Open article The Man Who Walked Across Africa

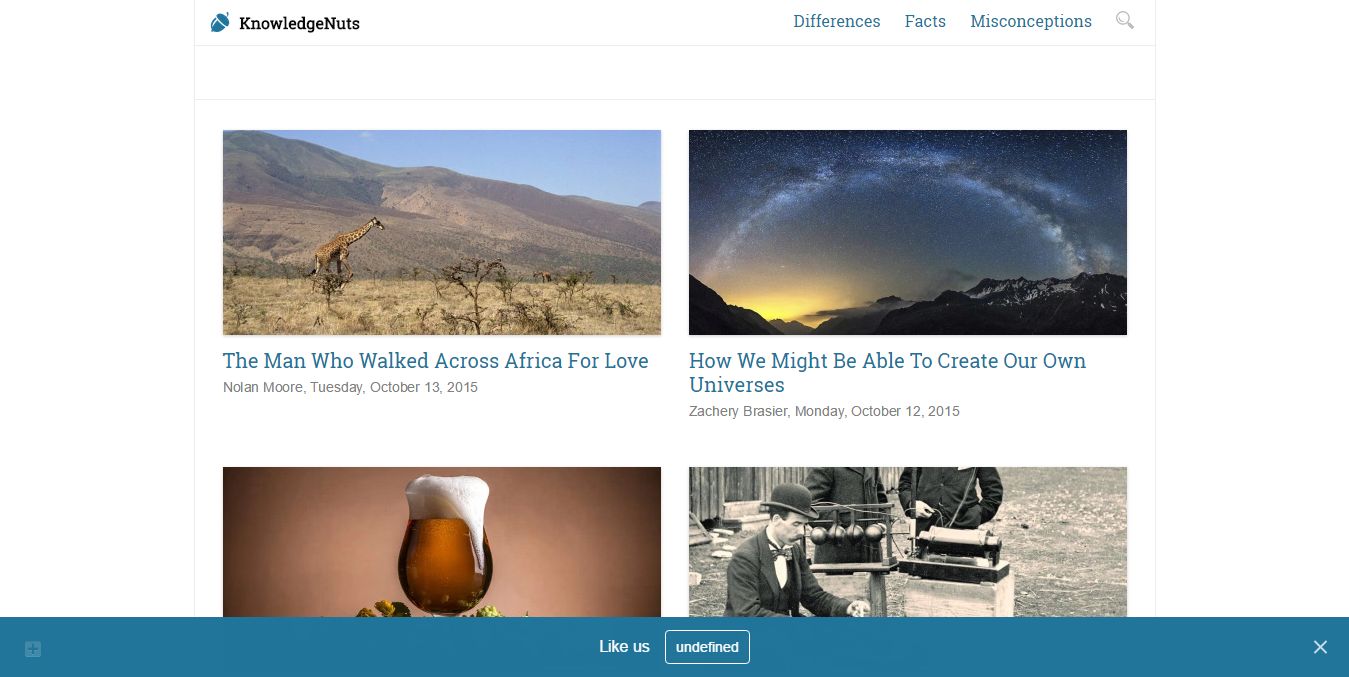(436, 361)
